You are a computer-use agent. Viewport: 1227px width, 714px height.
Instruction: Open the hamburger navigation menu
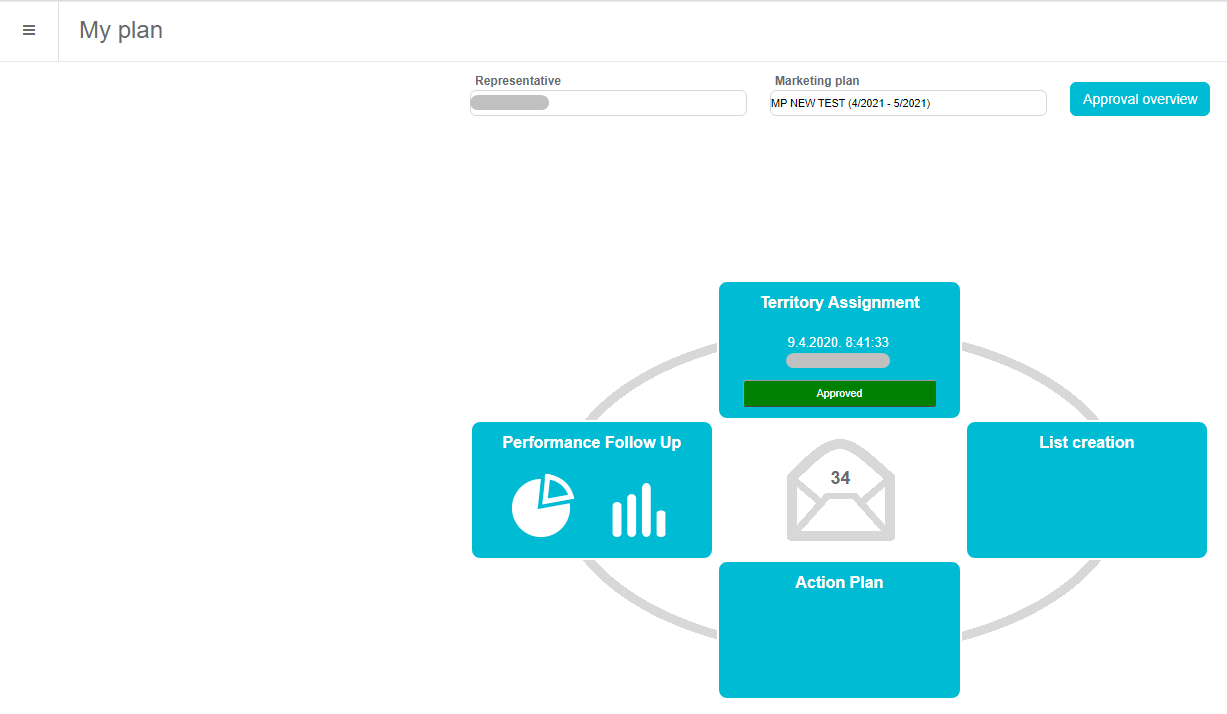tap(29, 31)
